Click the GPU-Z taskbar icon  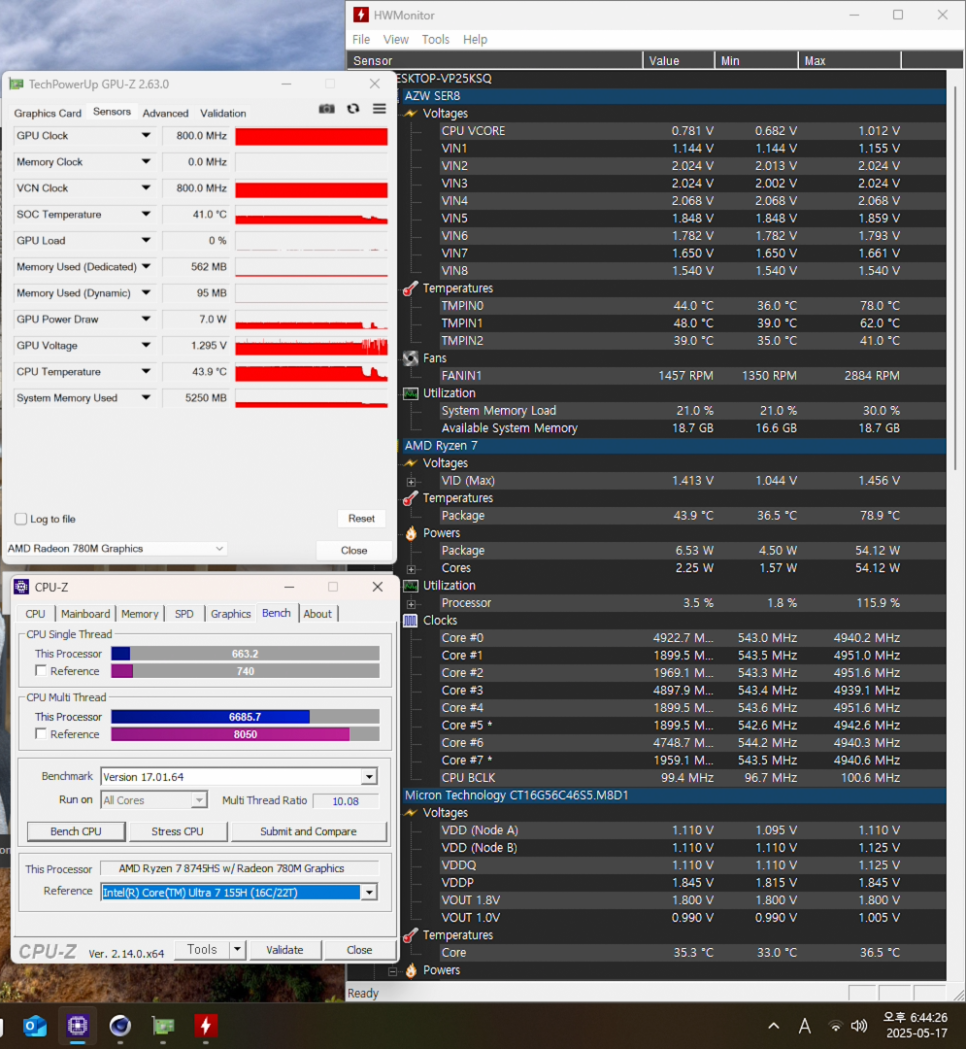pyautogui.click(x=163, y=1026)
